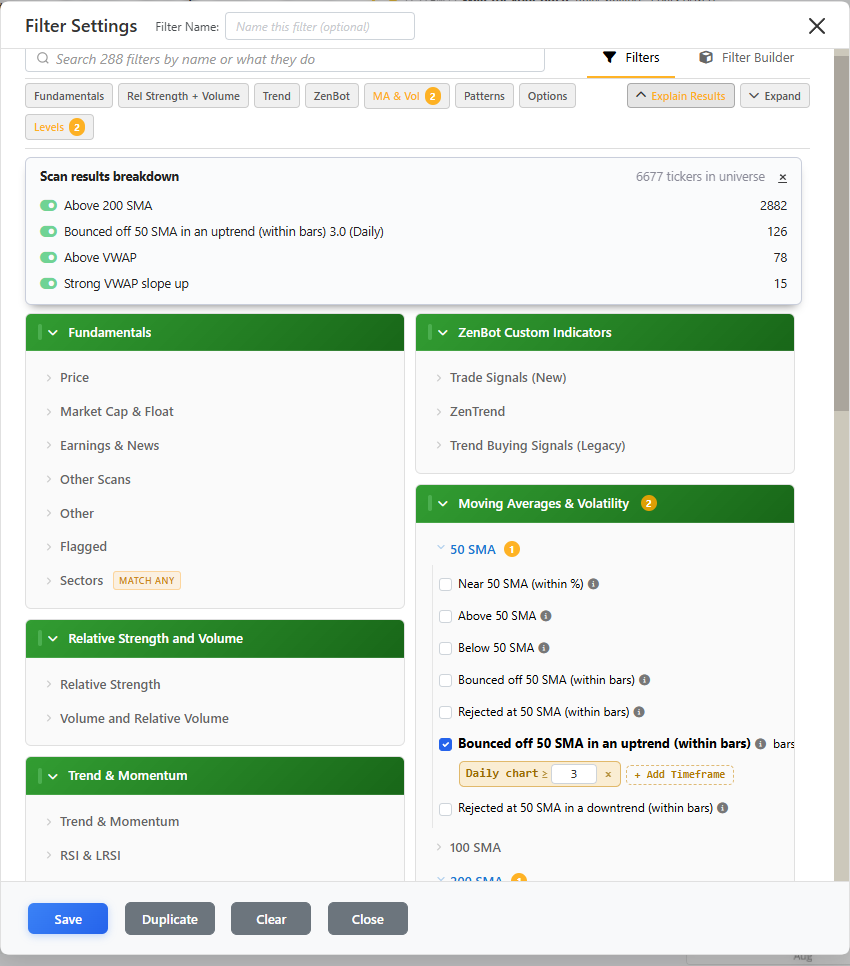Switch to the Filter Builder tab

746,58
